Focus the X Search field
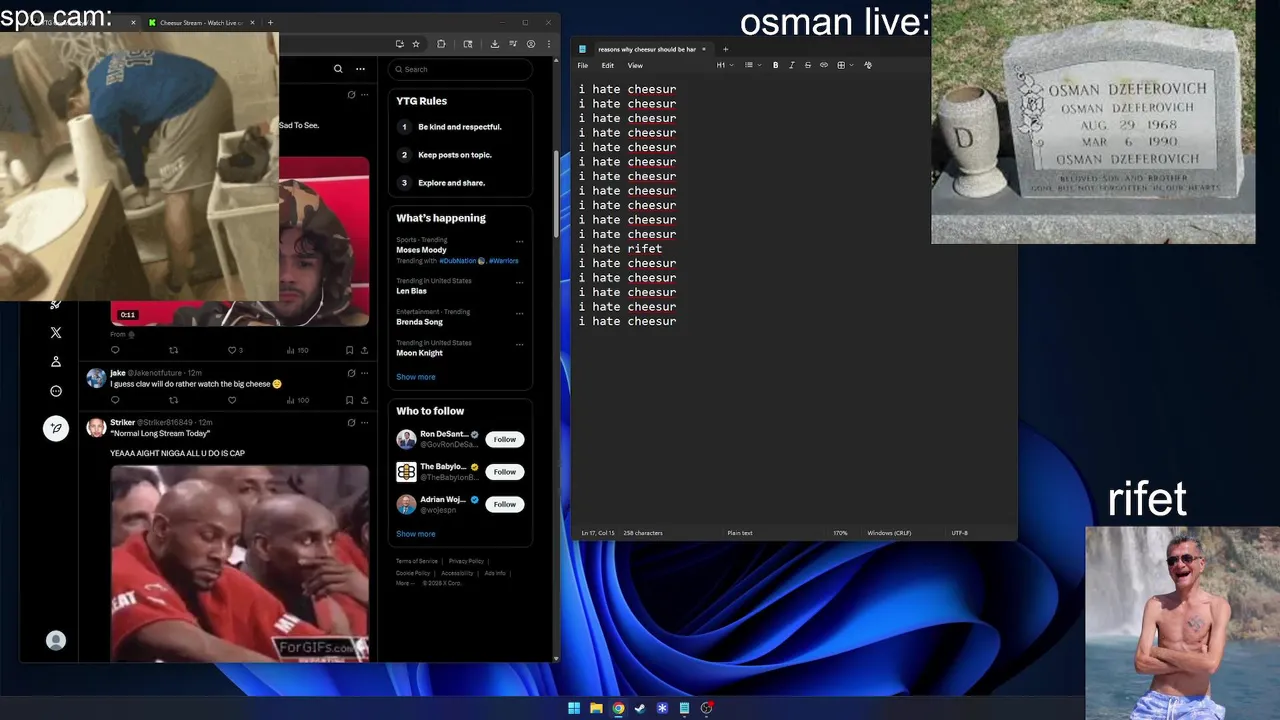This screenshot has width=1280, height=720. click(x=460, y=69)
